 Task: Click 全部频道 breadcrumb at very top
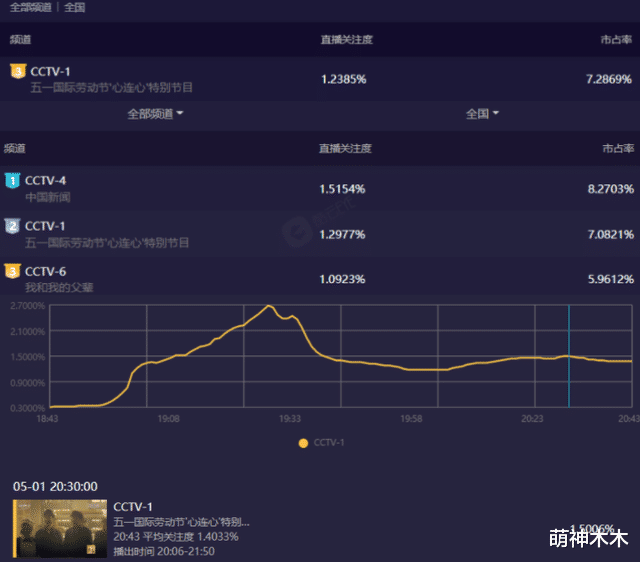coord(31,7)
